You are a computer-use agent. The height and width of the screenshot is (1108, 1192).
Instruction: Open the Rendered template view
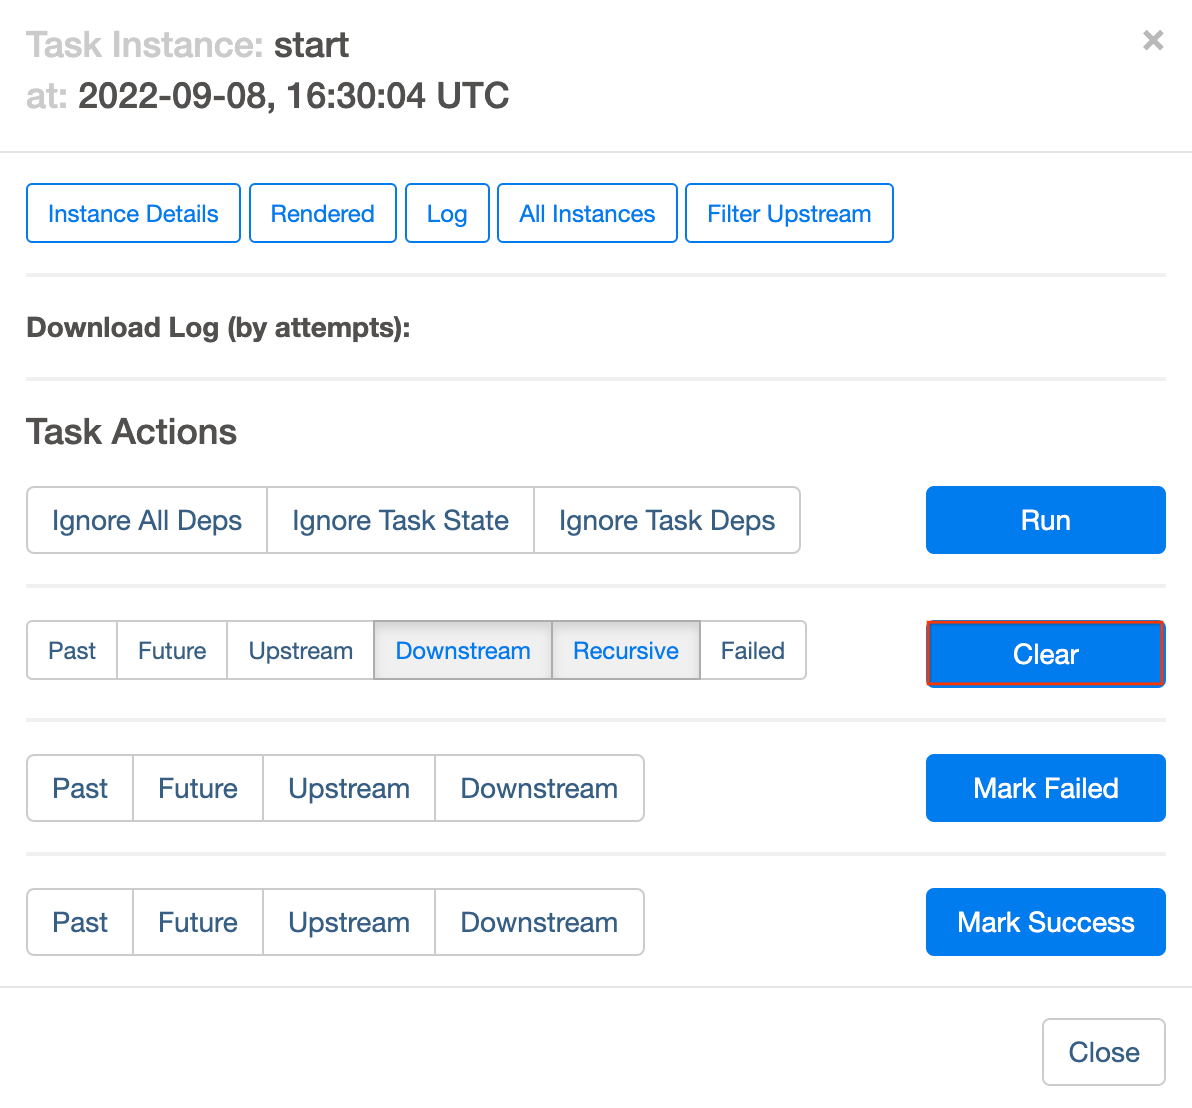coord(322,213)
